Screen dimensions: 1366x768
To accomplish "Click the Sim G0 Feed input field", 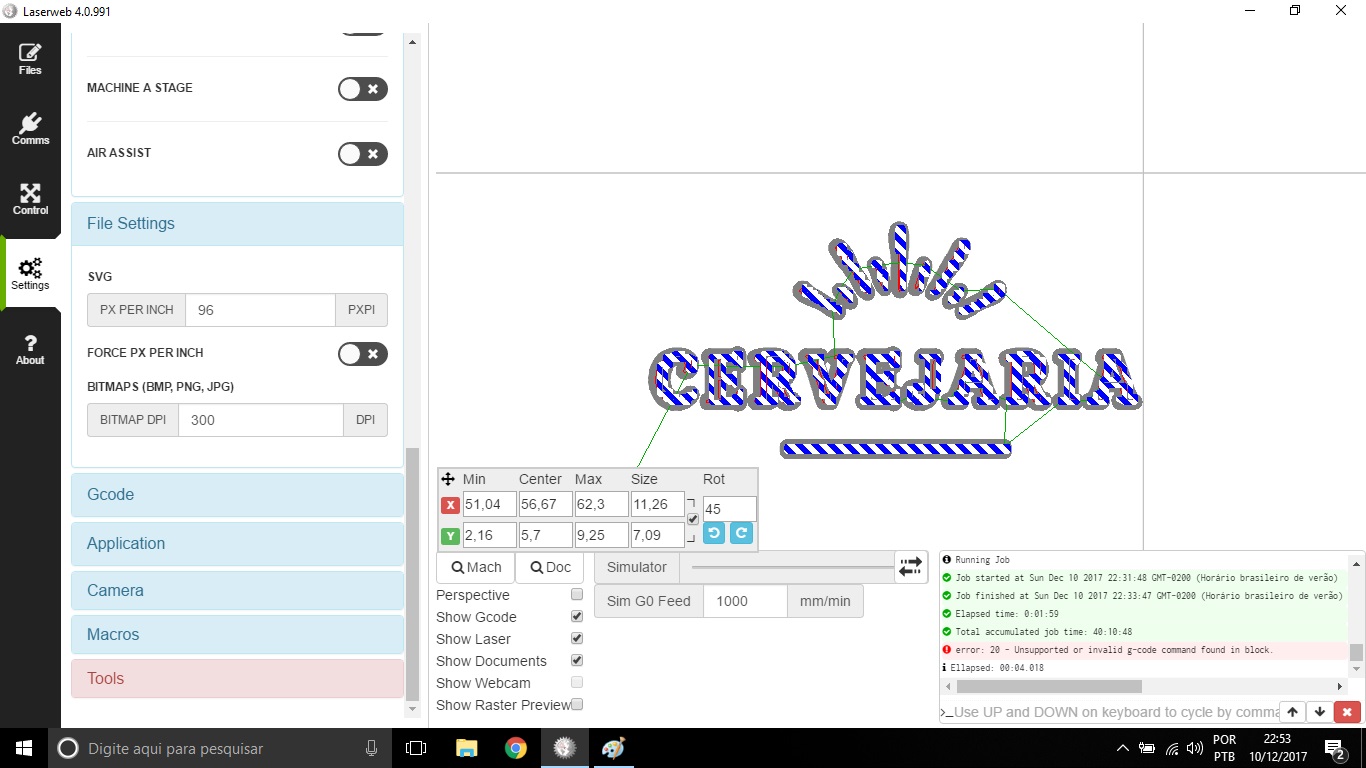I will [x=745, y=601].
